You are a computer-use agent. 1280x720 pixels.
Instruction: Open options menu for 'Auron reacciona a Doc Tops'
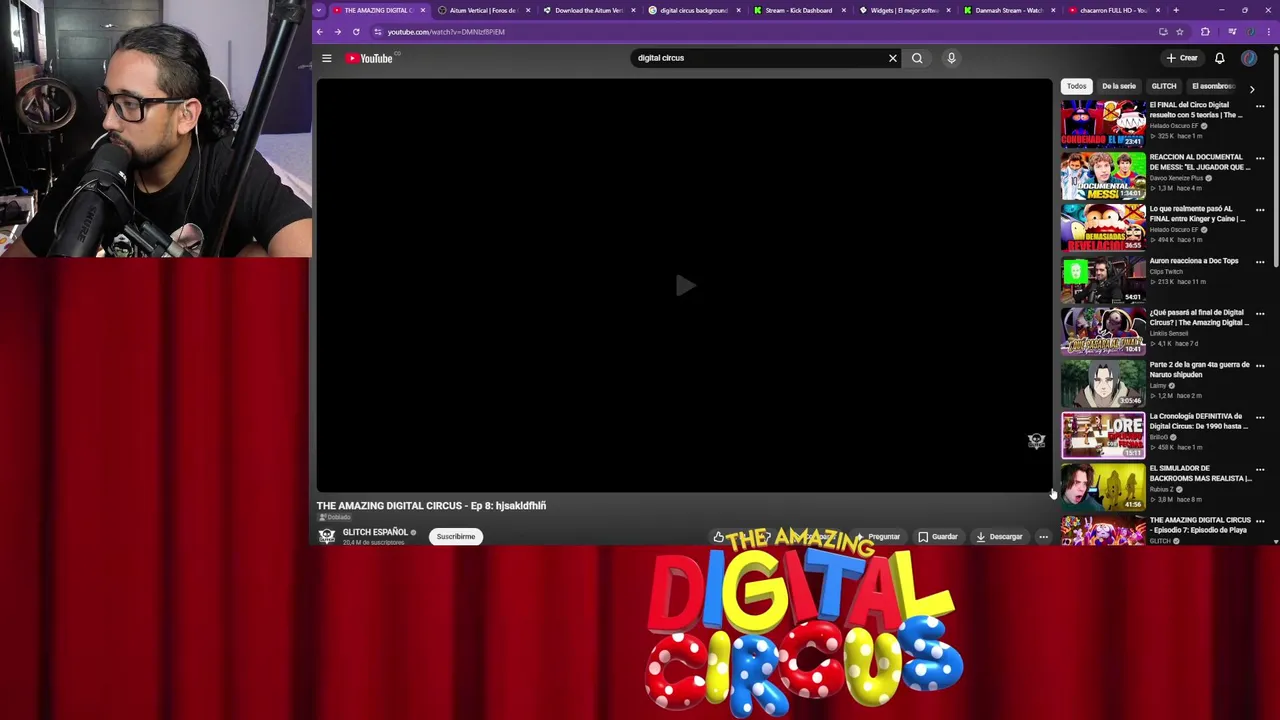(1260, 262)
